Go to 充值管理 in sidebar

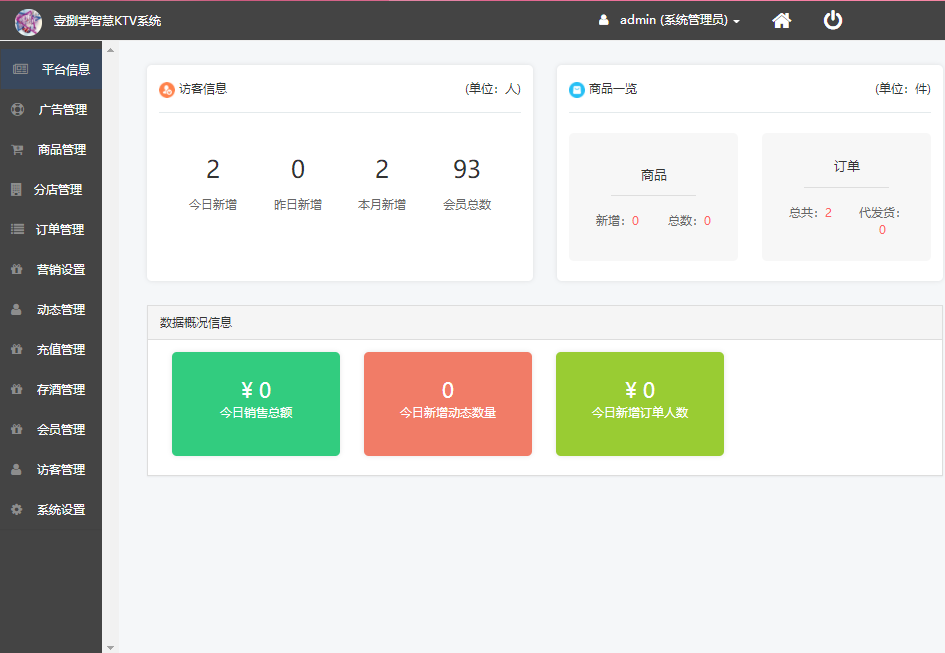[x=51, y=349]
